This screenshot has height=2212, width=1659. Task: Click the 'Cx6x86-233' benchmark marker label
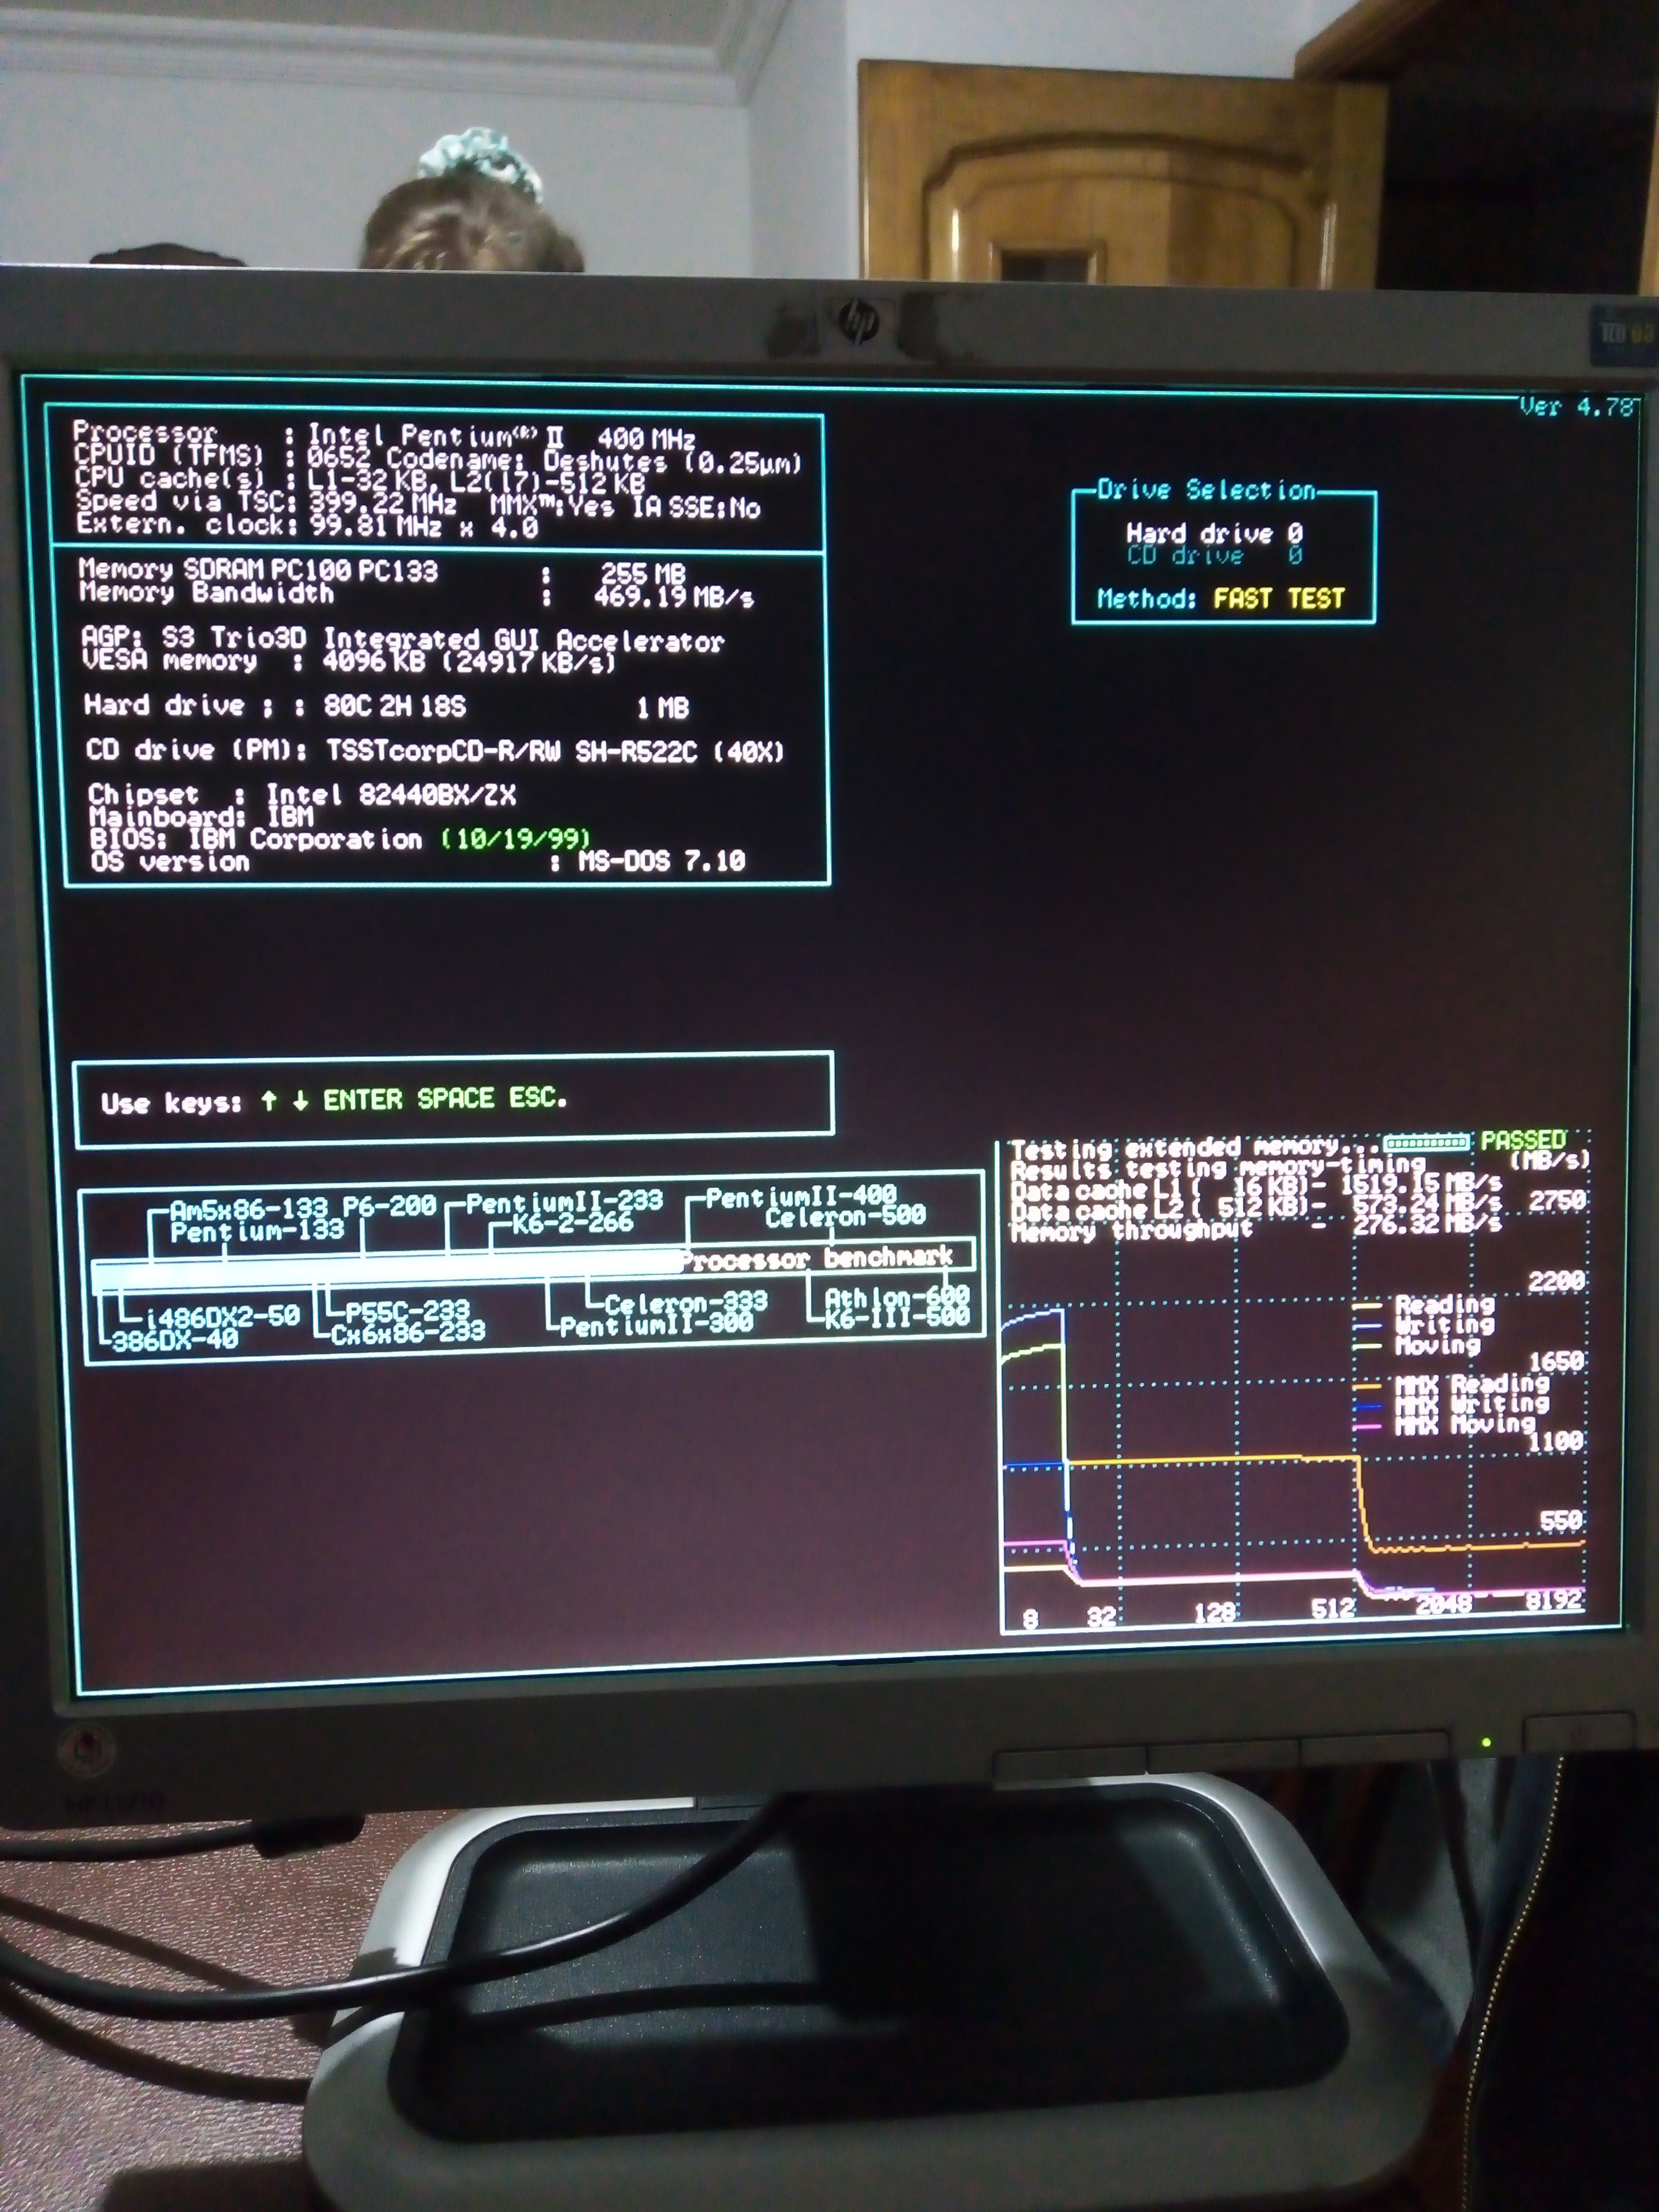[x=408, y=1332]
